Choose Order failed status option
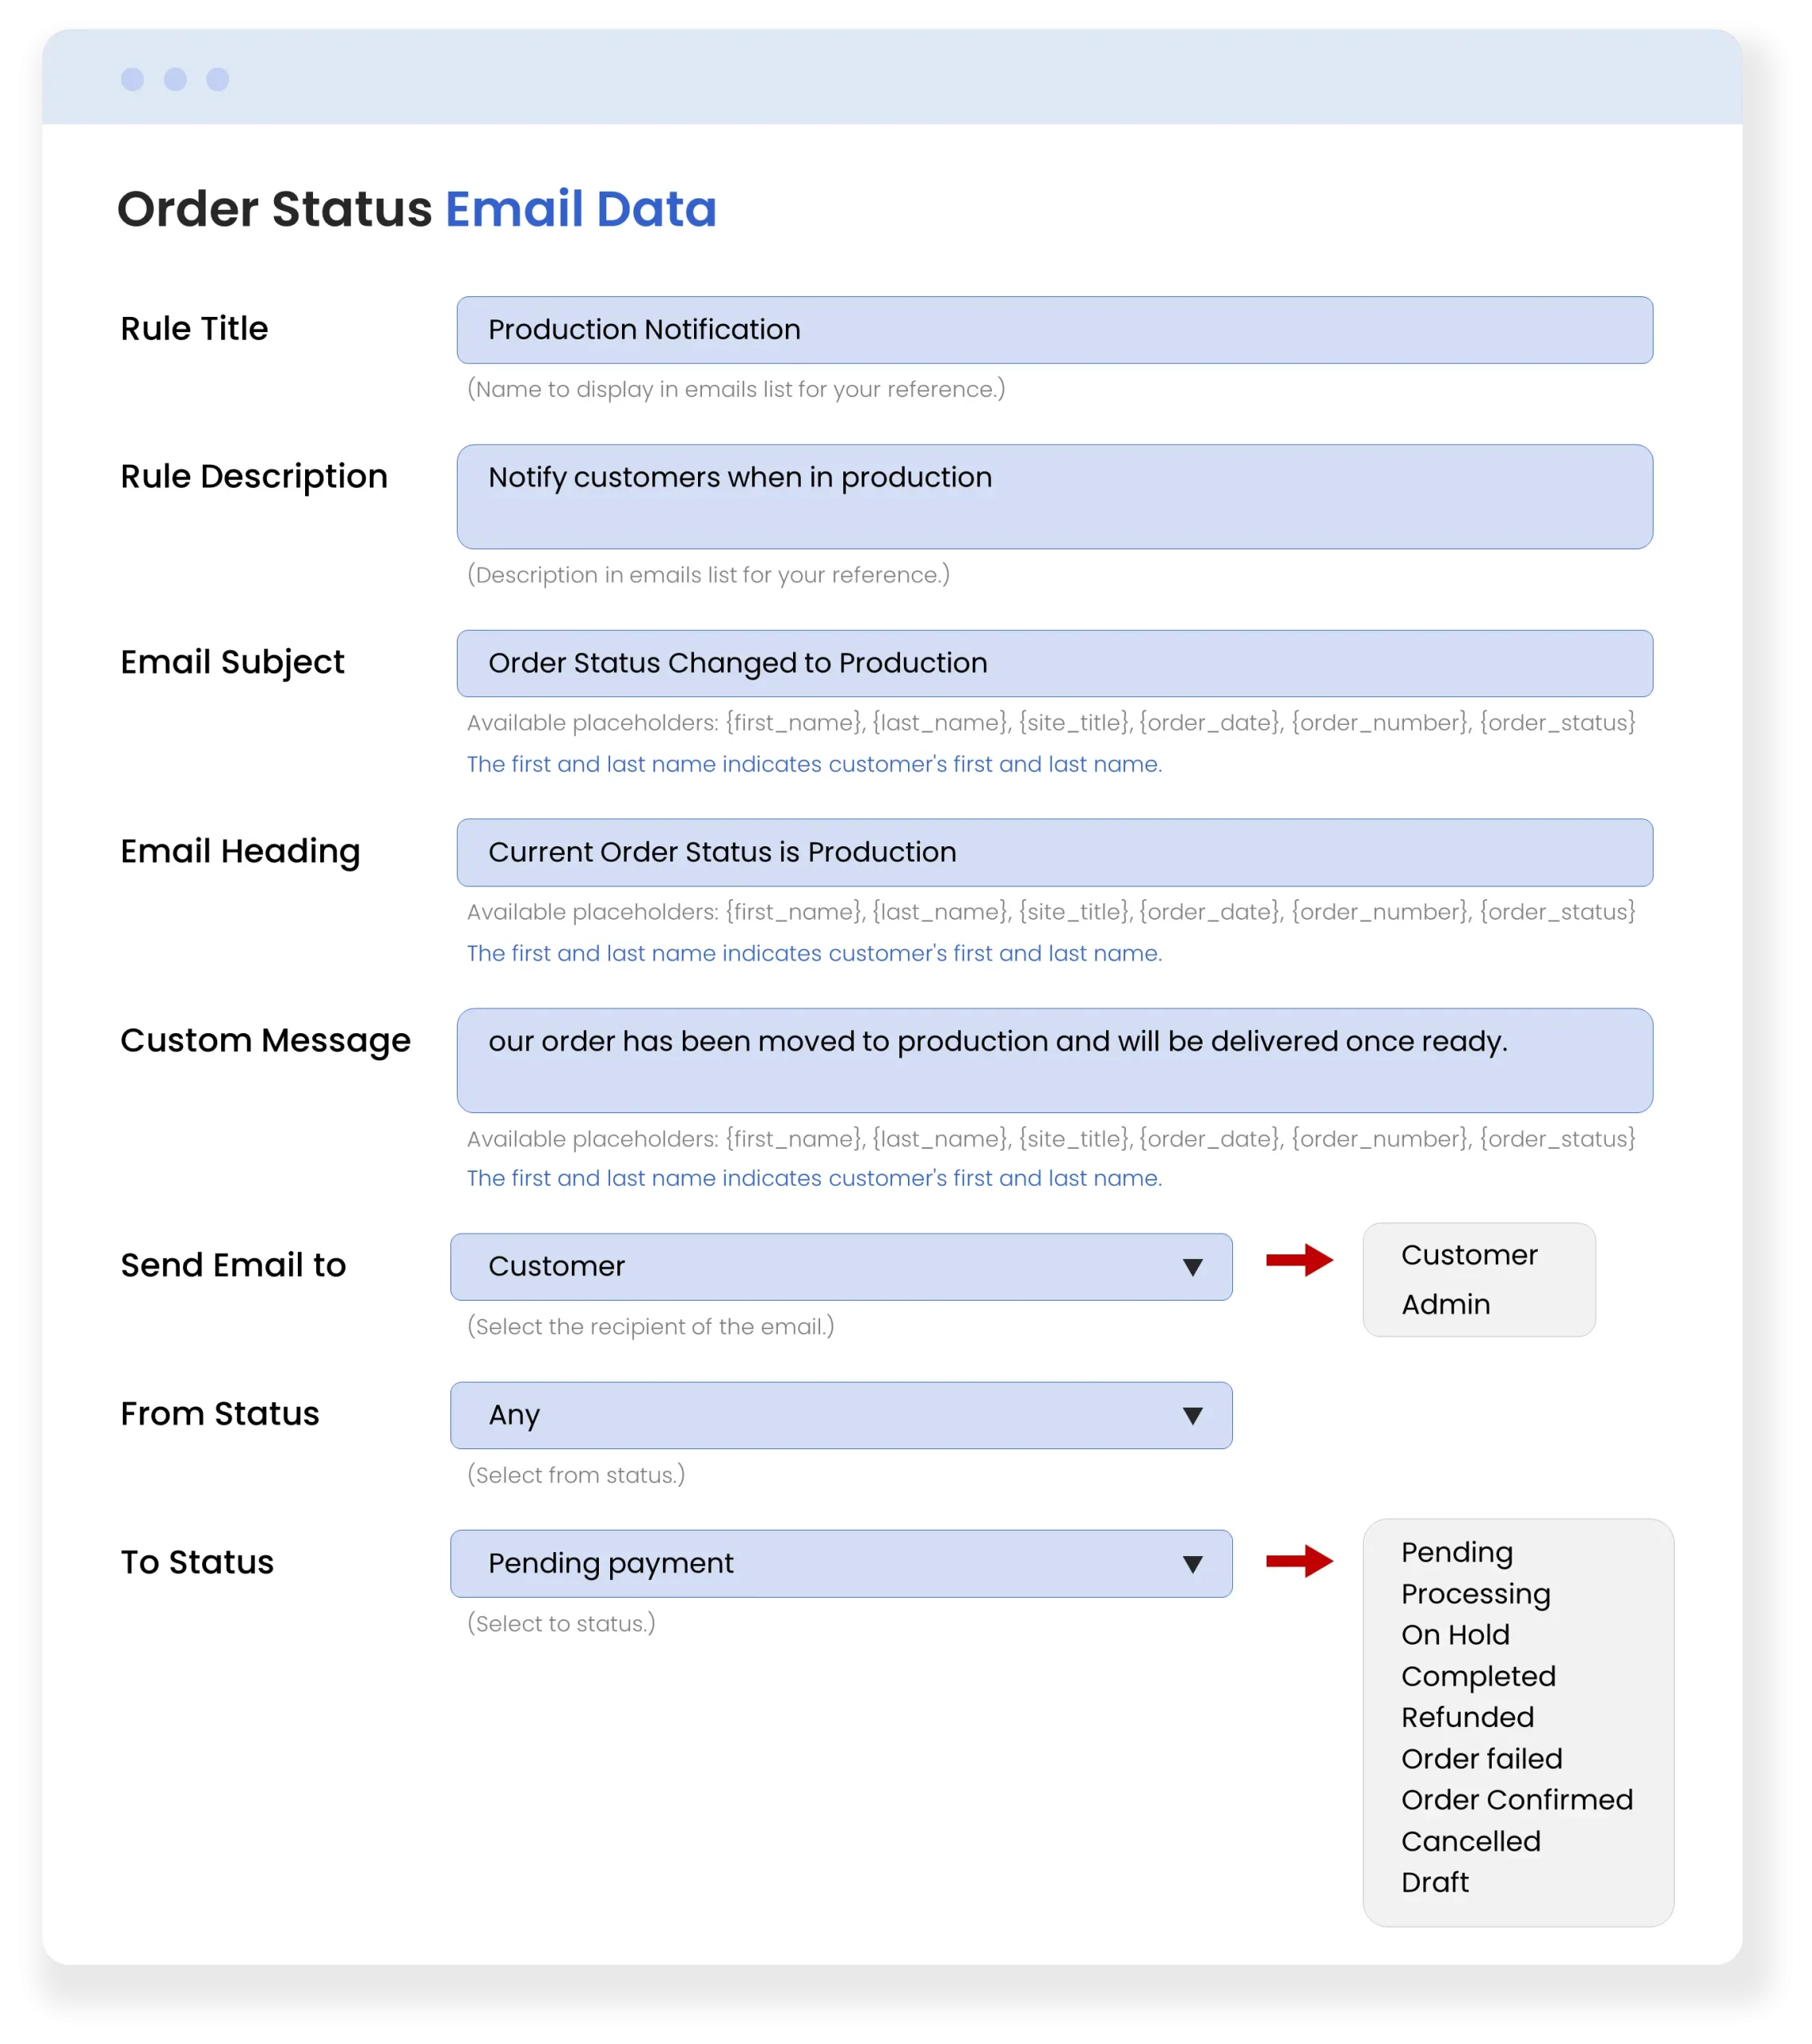 coord(1481,1759)
